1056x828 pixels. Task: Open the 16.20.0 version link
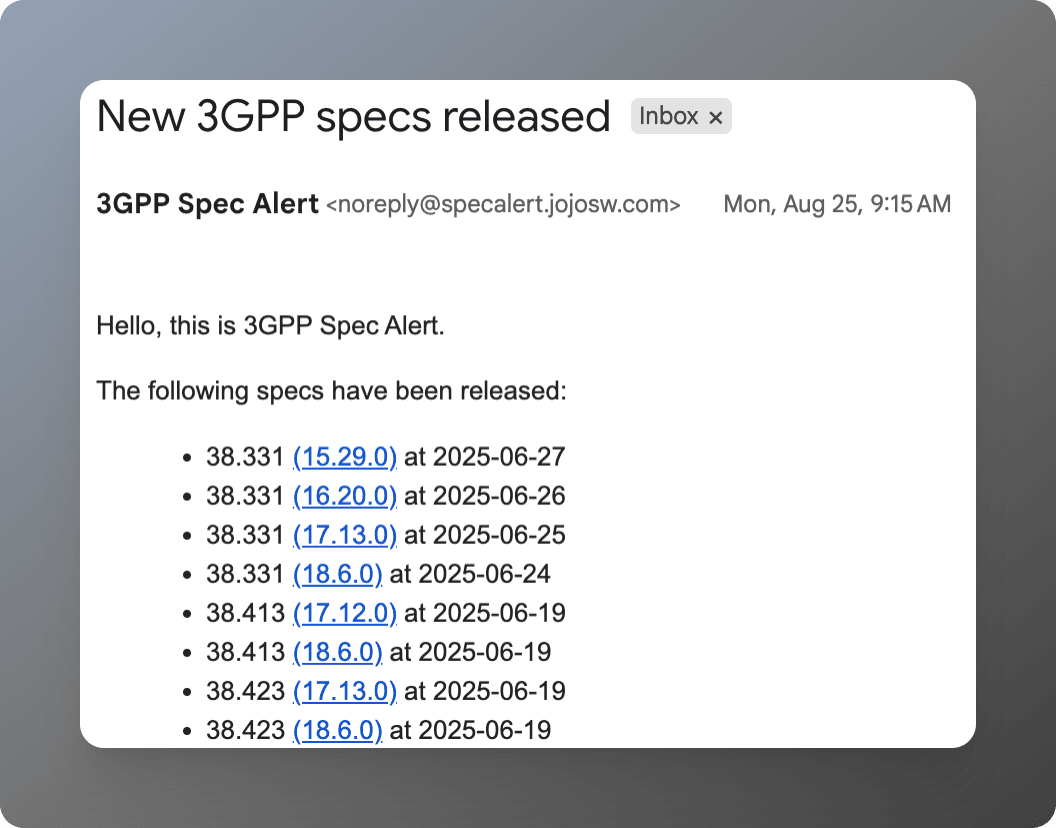point(345,496)
